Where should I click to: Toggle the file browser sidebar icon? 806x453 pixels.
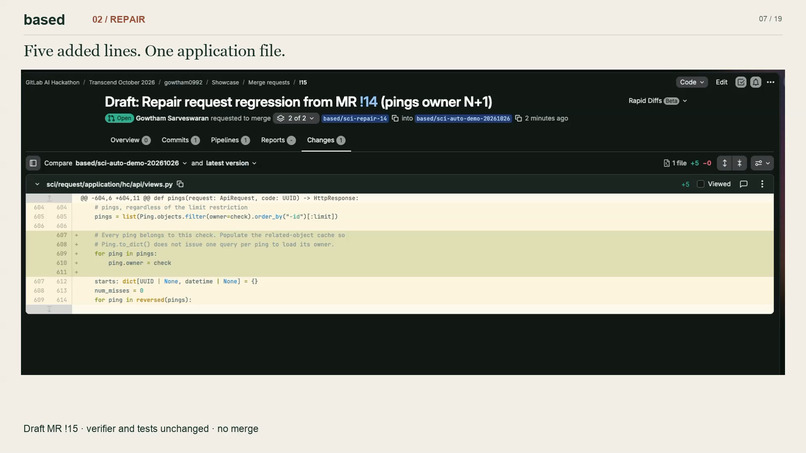[x=33, y=163]
